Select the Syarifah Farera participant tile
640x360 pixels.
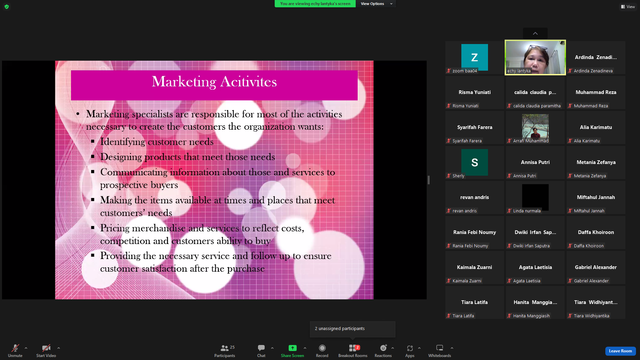pyautogui.click(x=475, y=128)
